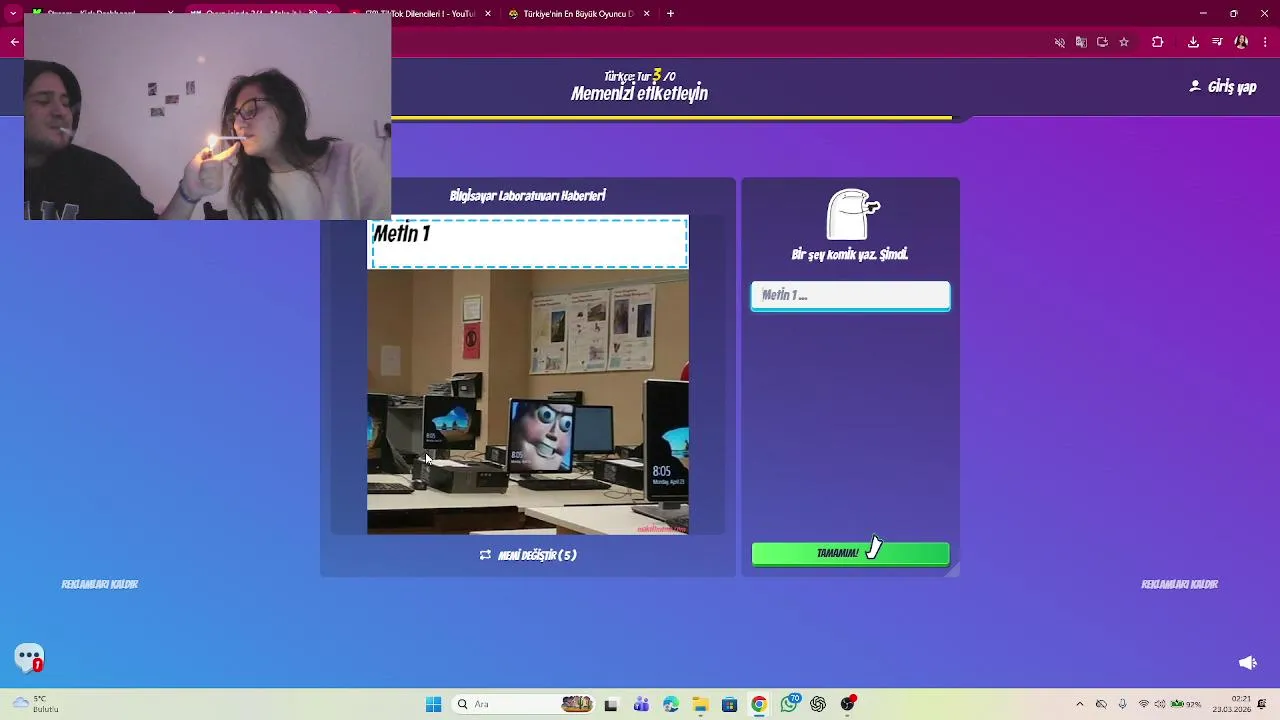Open Google Chrome from taskbar
This screenshot has width=1280, height=720.
(759, 704)
